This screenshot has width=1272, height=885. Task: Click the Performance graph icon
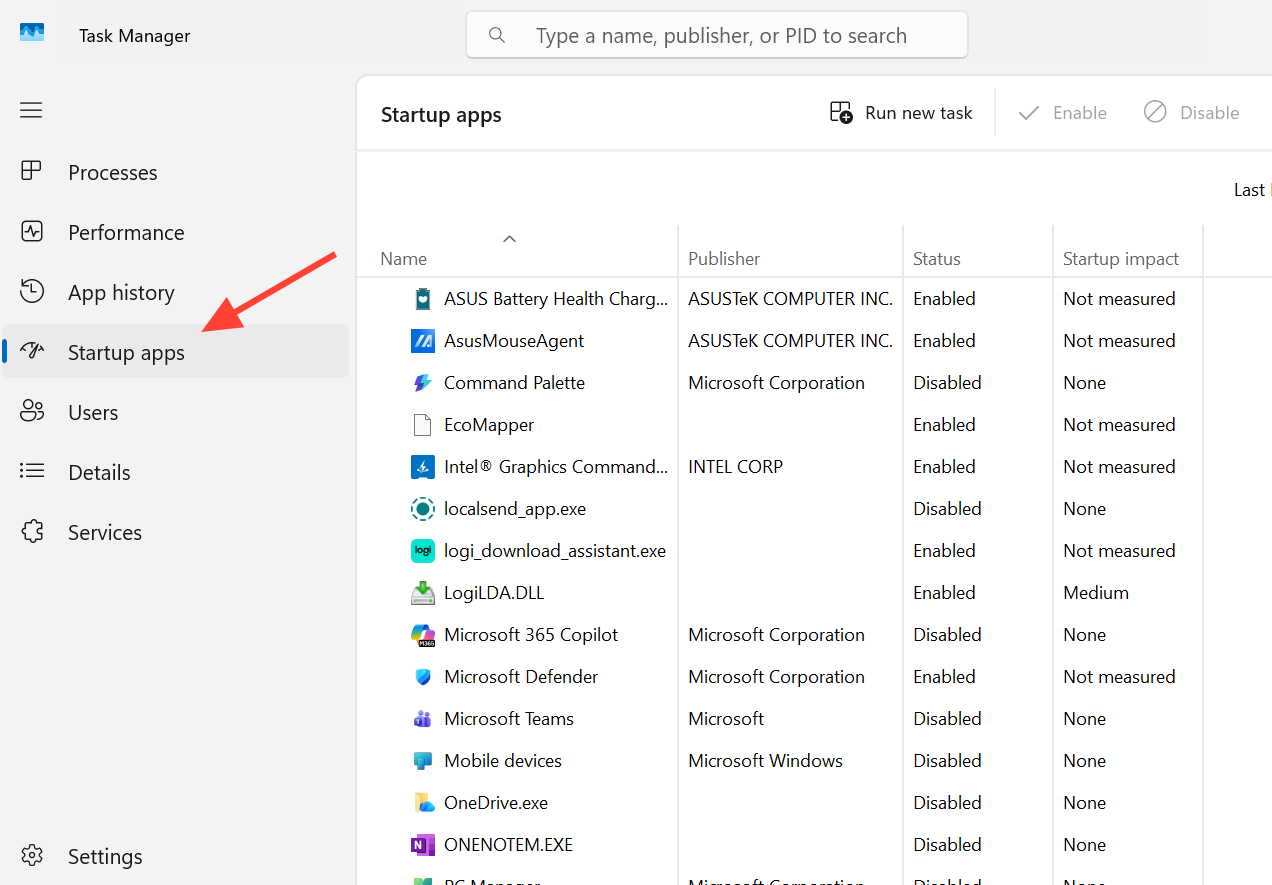(32, 231)
